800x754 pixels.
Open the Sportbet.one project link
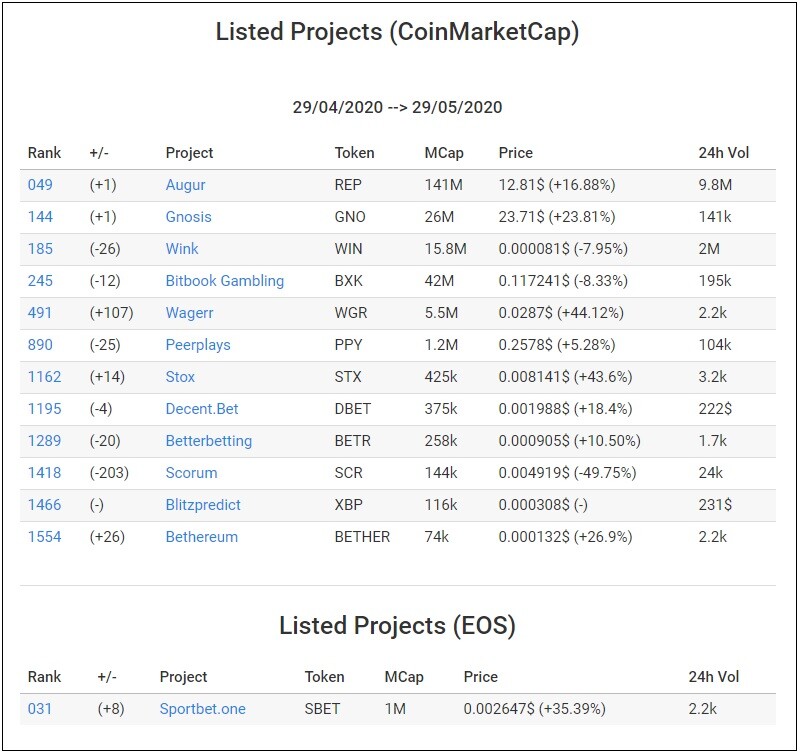click(203, 709)
